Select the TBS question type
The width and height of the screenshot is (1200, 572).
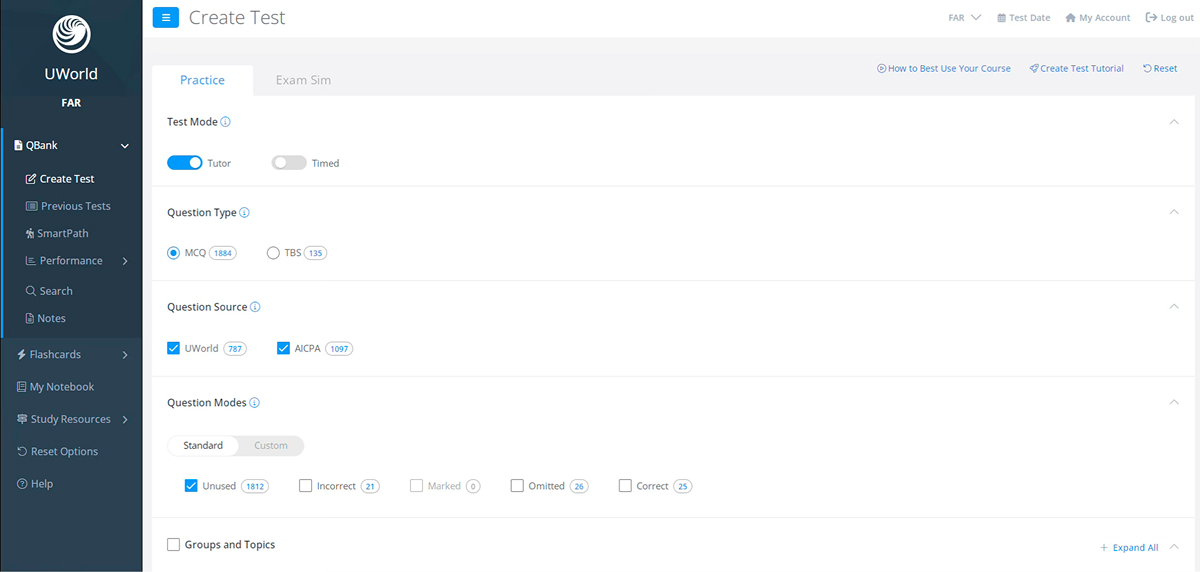point(273,253)
